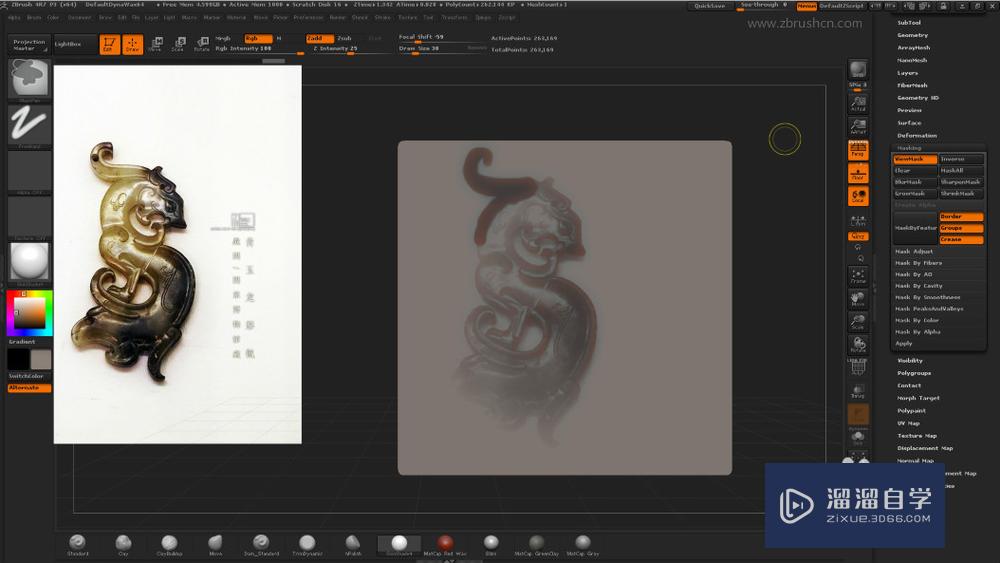The image size is (1000, 563).
Task: Click the BPR render icon on right shelf
Action: click(x=858, y=70)
